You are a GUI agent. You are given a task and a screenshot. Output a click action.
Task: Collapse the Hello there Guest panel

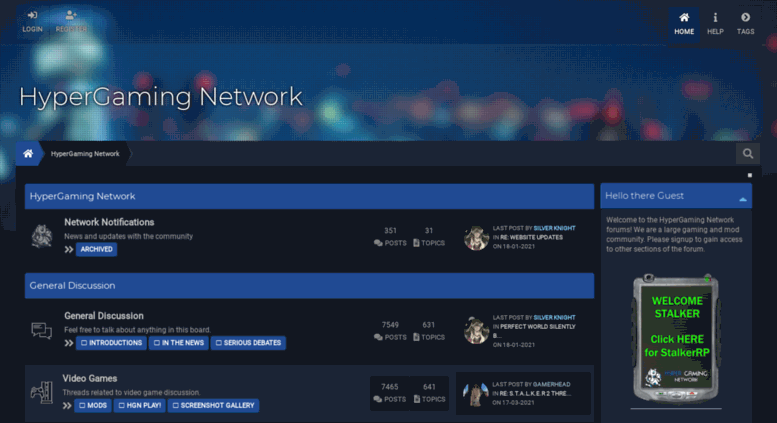(x=742, y=199)
